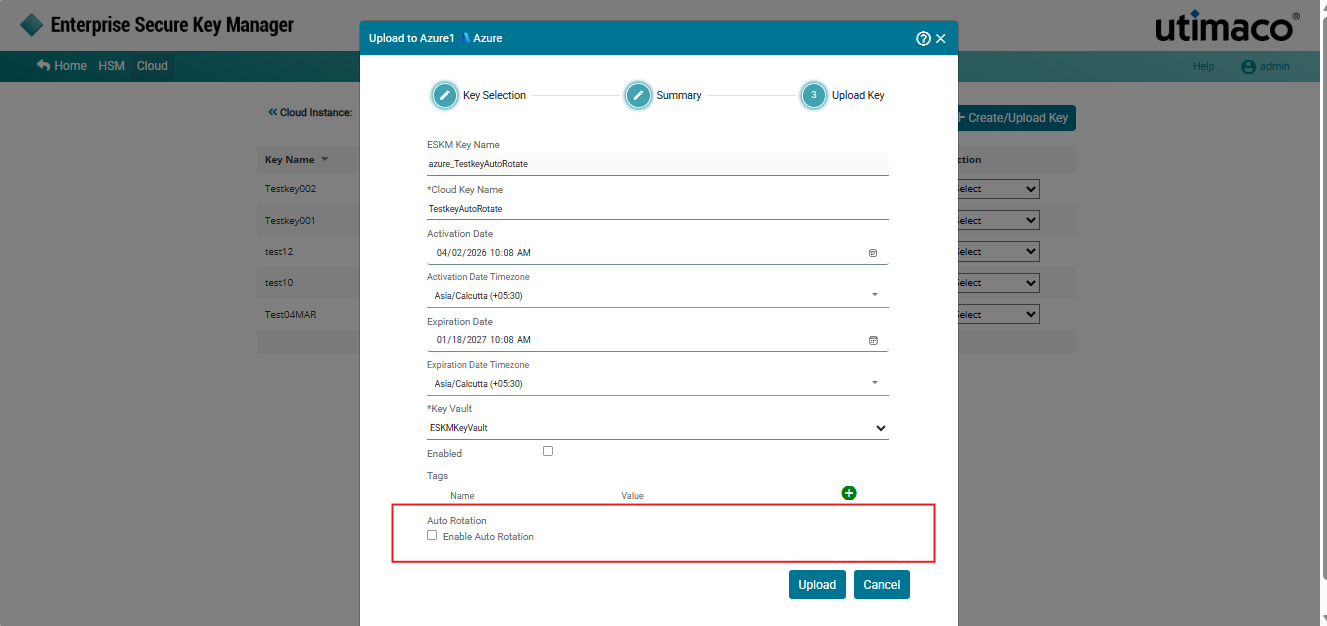This screenshot has height=626, width=1327.
Task: Click the Cloud Instance label
Action: [x=316, y=113]
